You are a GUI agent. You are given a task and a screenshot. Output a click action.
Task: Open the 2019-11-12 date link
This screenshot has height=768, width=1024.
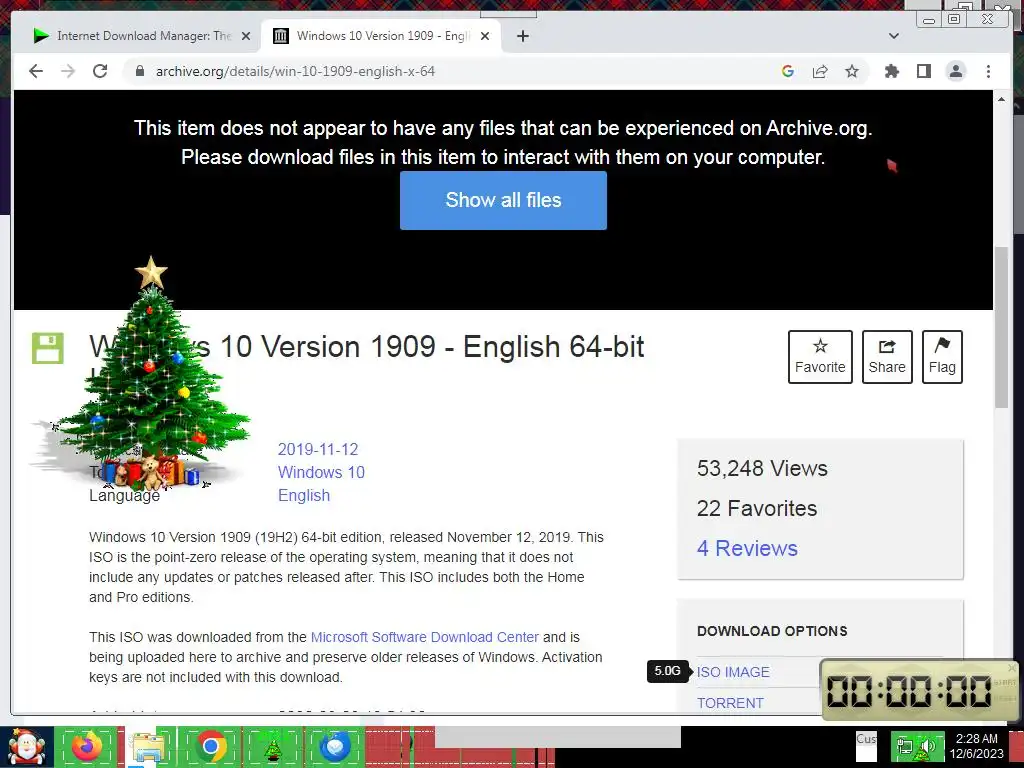point(318,449)
